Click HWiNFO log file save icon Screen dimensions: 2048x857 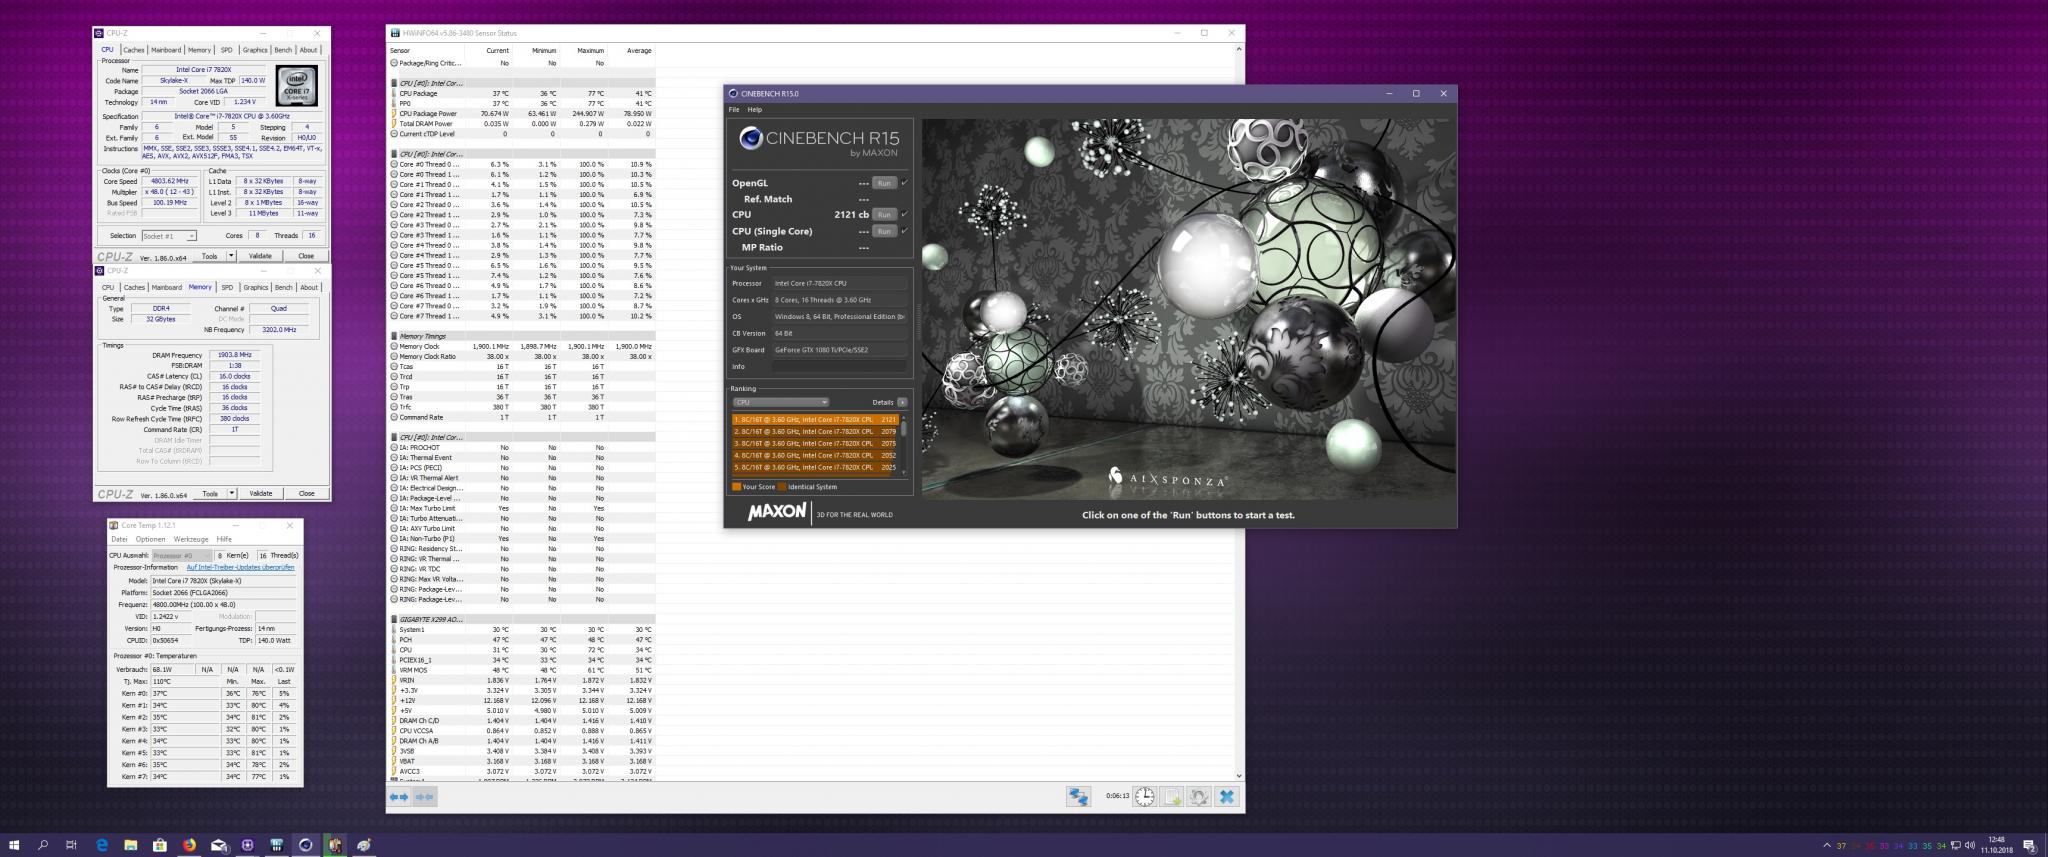1172,796
